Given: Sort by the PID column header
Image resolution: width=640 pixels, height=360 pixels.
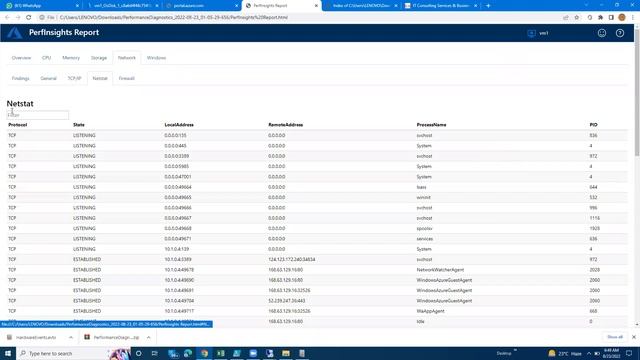Looking at the screenshot, I should pos(593,125).
